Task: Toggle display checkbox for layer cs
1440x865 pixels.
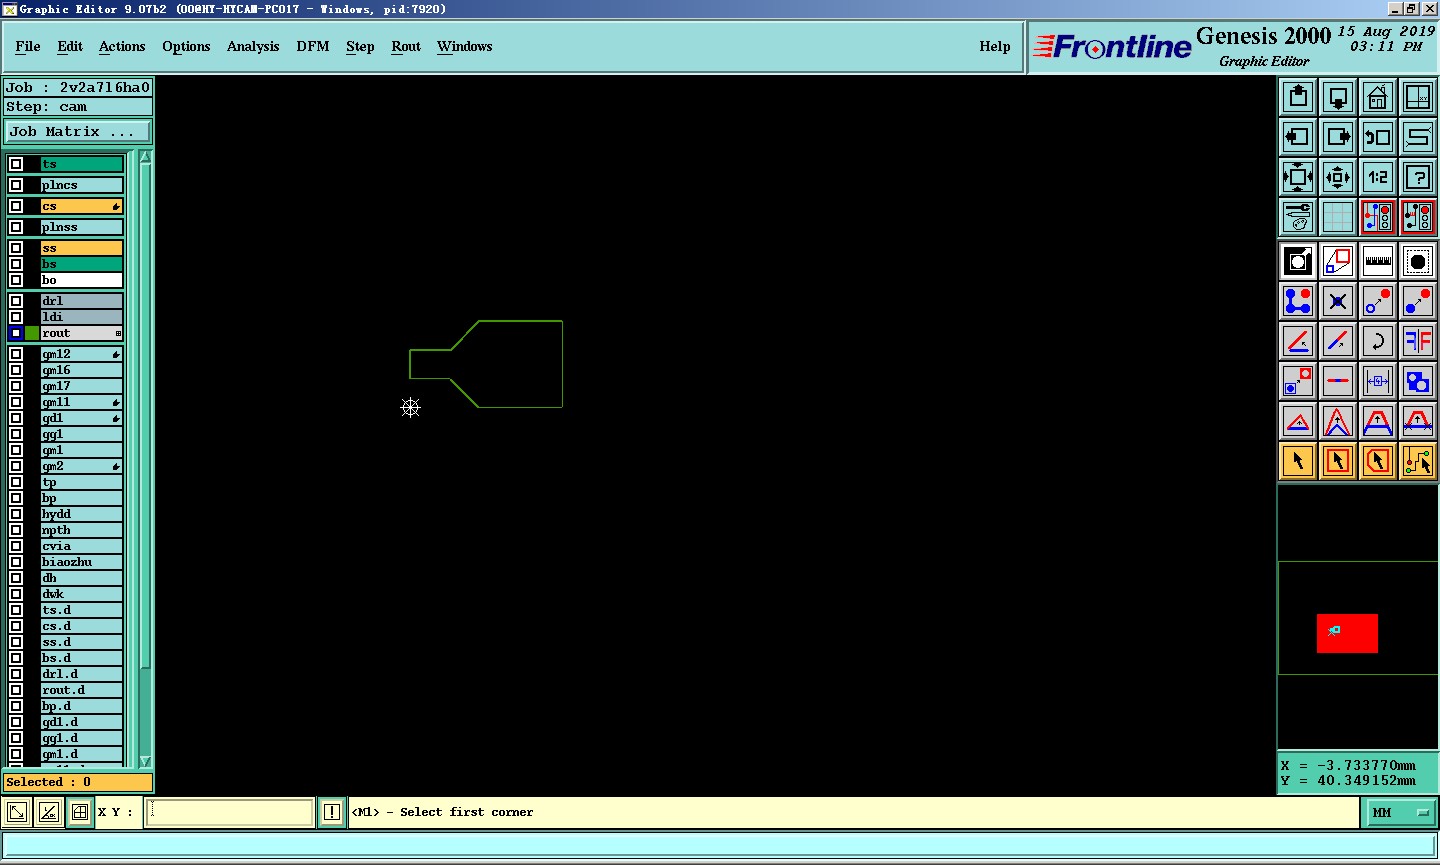Action: (x=16, y=206)
